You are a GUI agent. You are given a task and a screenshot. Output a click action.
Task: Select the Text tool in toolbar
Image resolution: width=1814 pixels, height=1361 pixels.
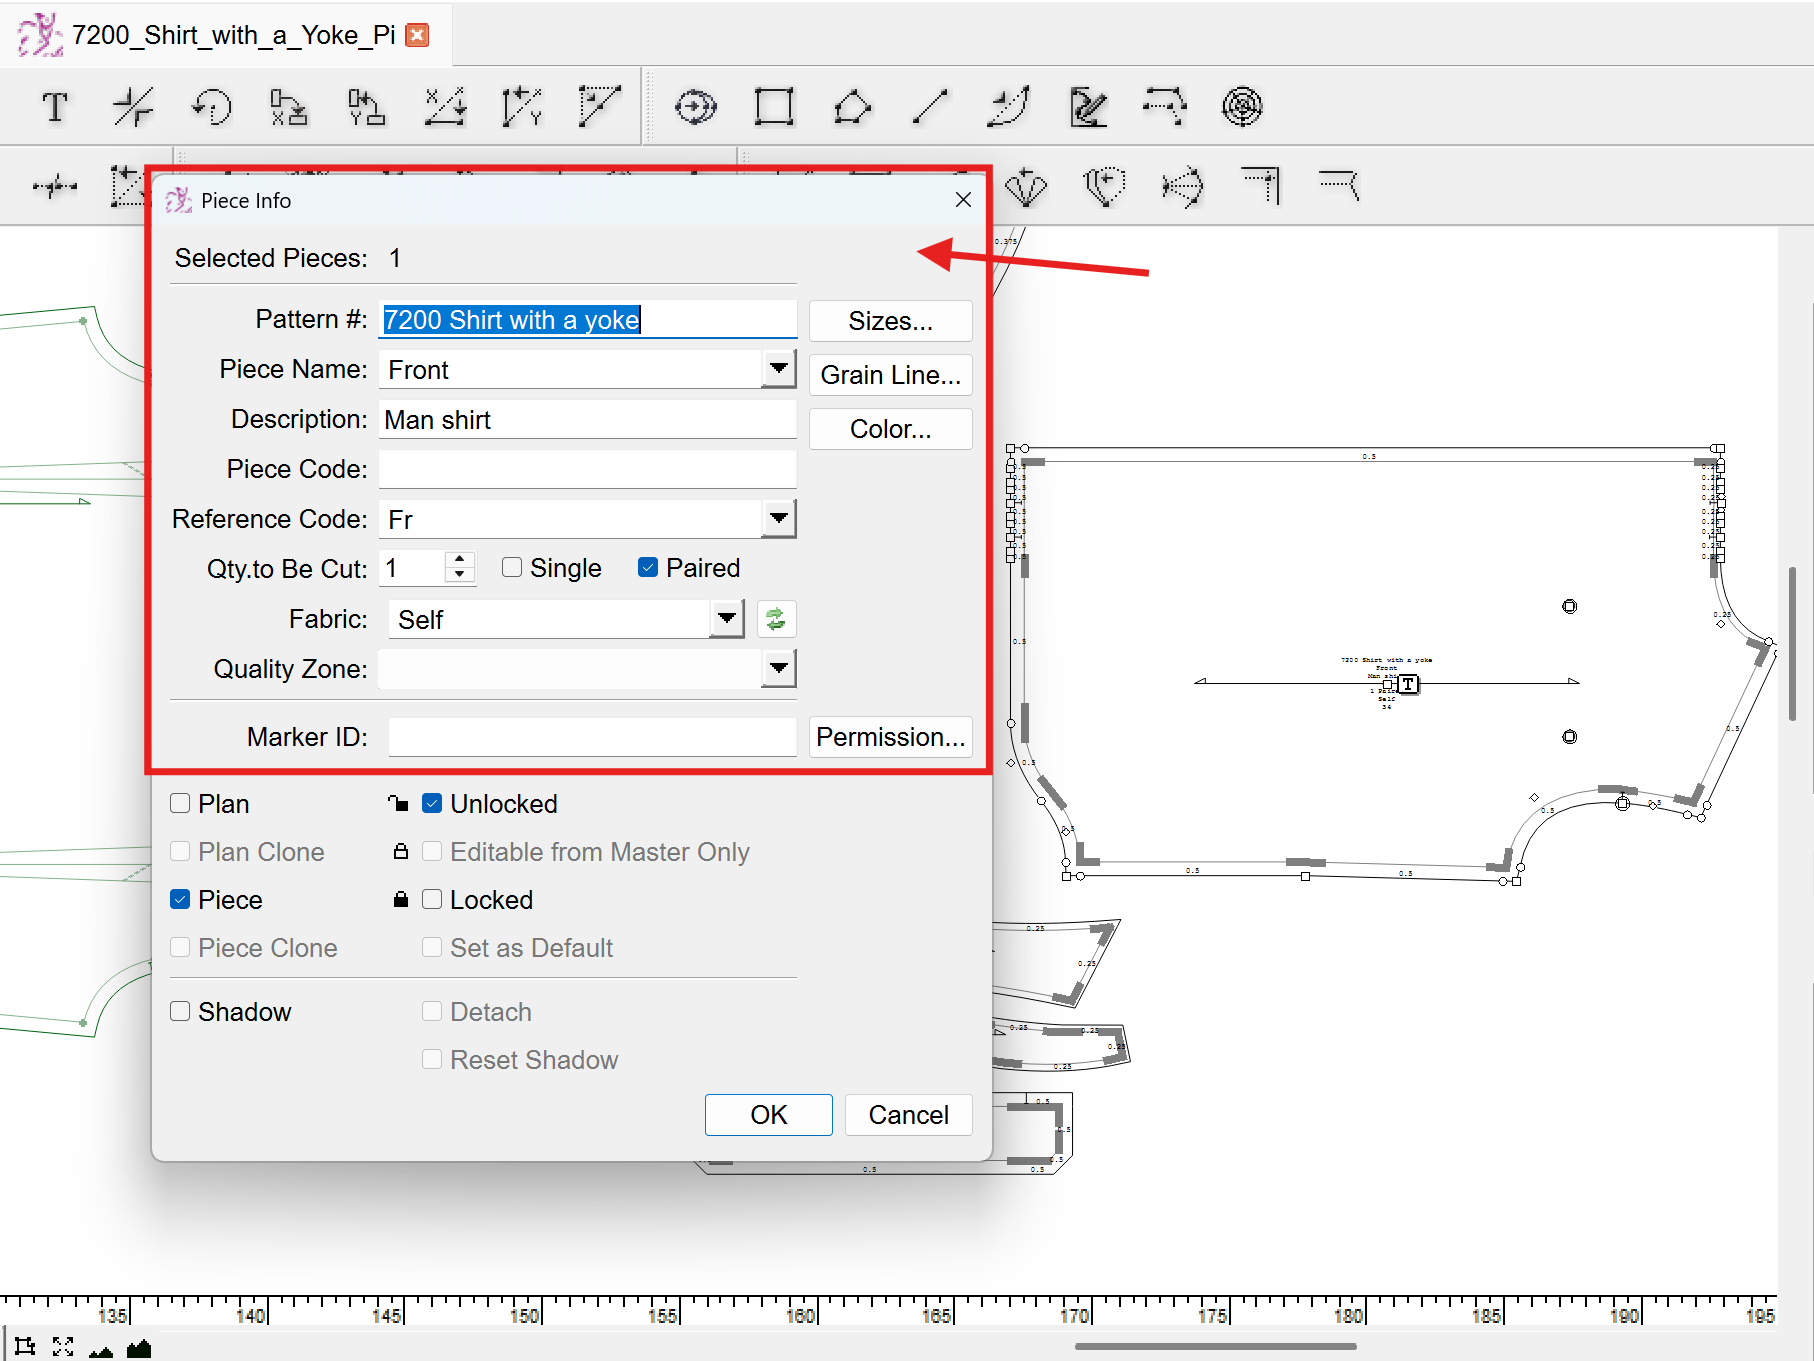[56, 107]
